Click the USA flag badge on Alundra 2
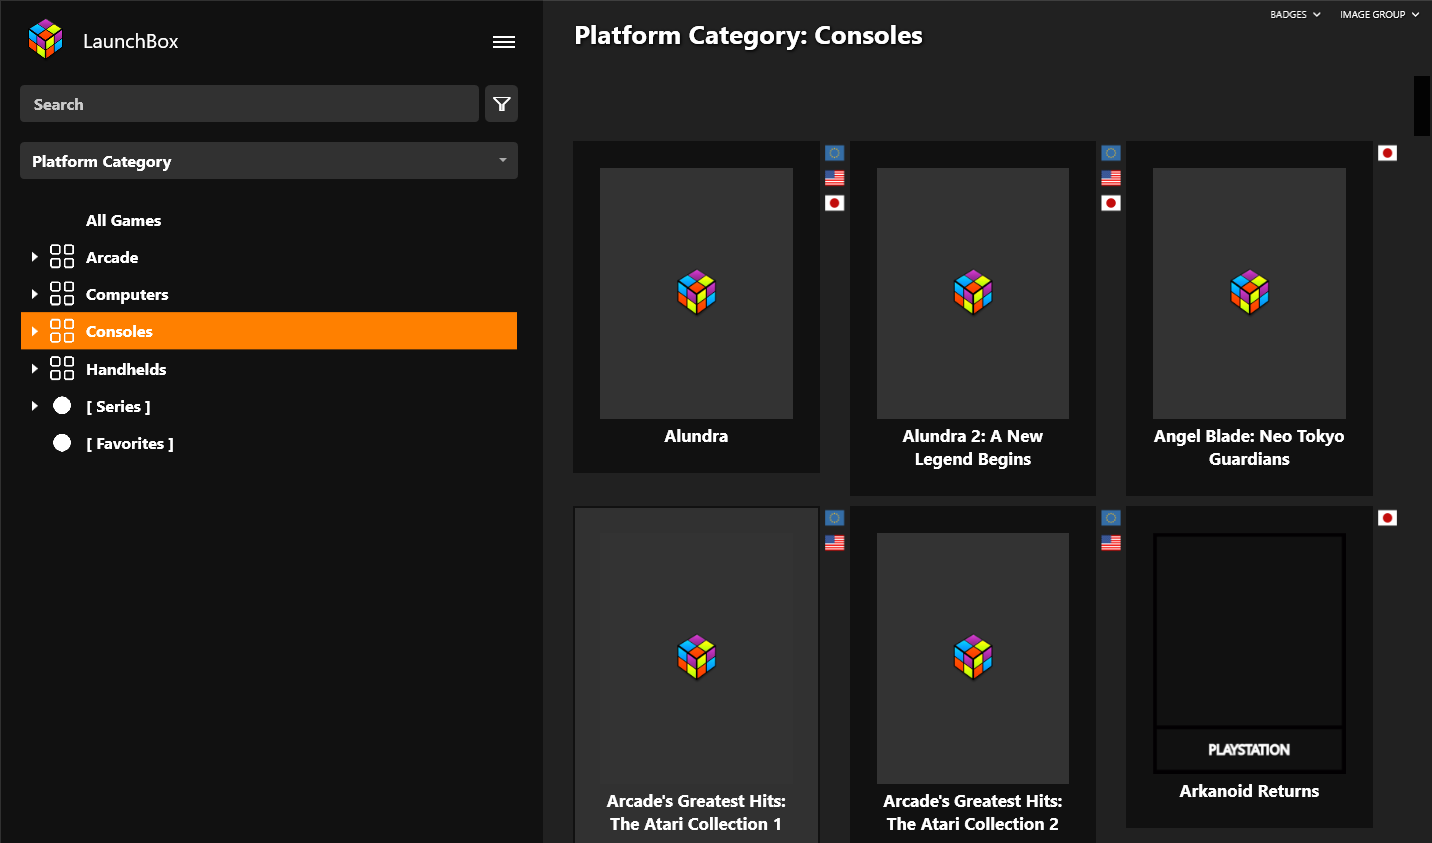The image size is (1432, 843). tap(1111, 178)
